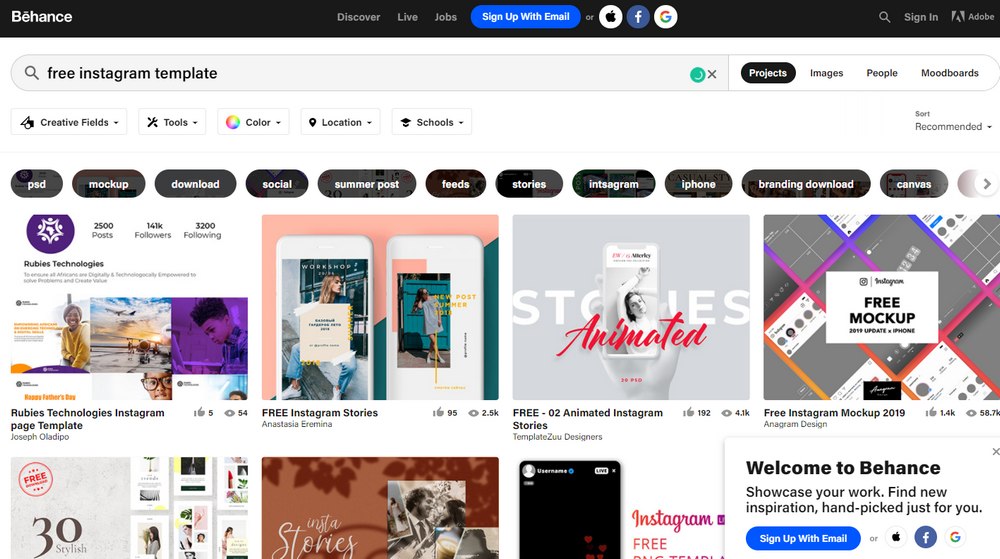Image resolution: width=1000 pixels, height=559 pixels.
Task: Filter by the stories tag
Action: pyautogui.click(x=529, y=184)
